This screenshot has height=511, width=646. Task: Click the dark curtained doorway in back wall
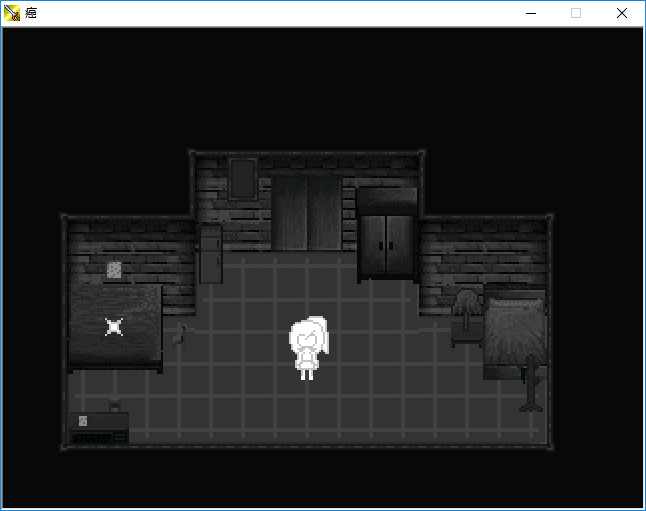click(x=307, y=213)
